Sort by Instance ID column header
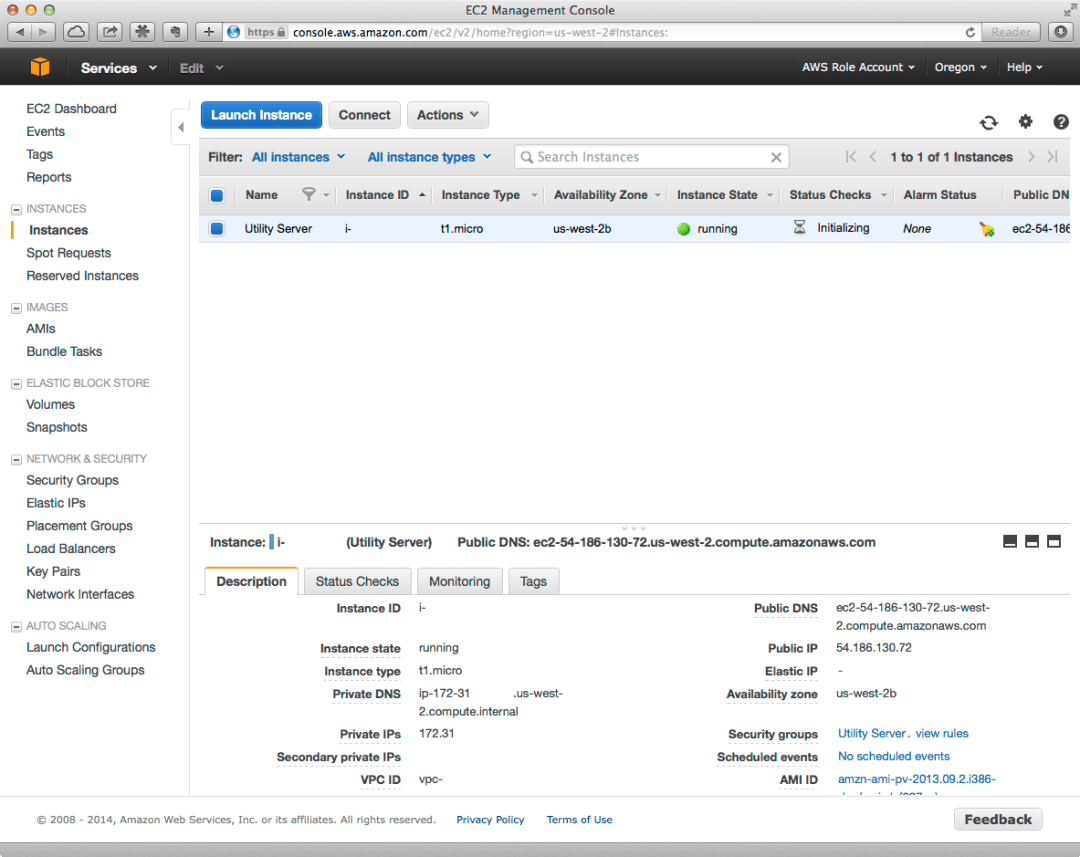The height and width of the screenshot is (857, 1080). (377, 195)
